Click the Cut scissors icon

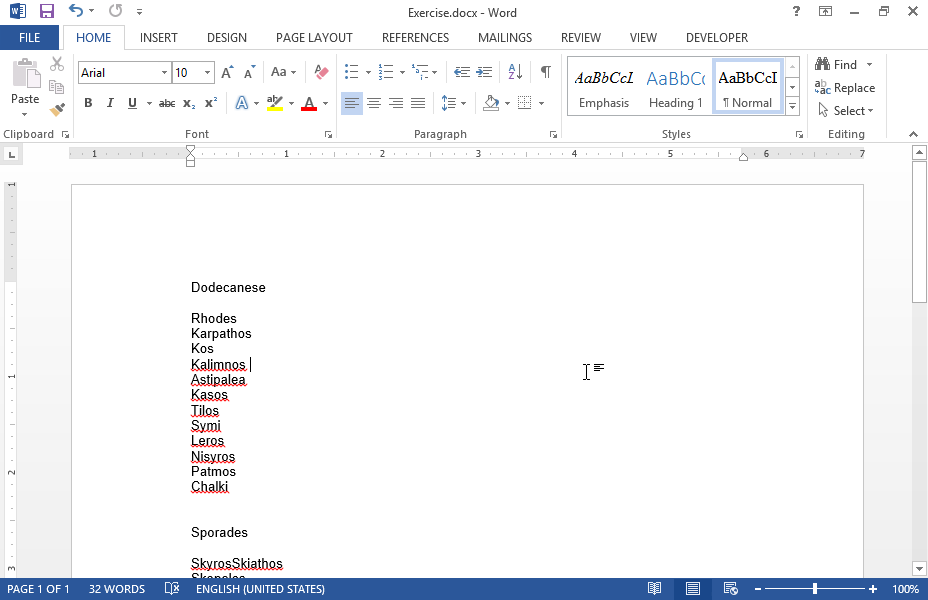click(x=57, y=64)
